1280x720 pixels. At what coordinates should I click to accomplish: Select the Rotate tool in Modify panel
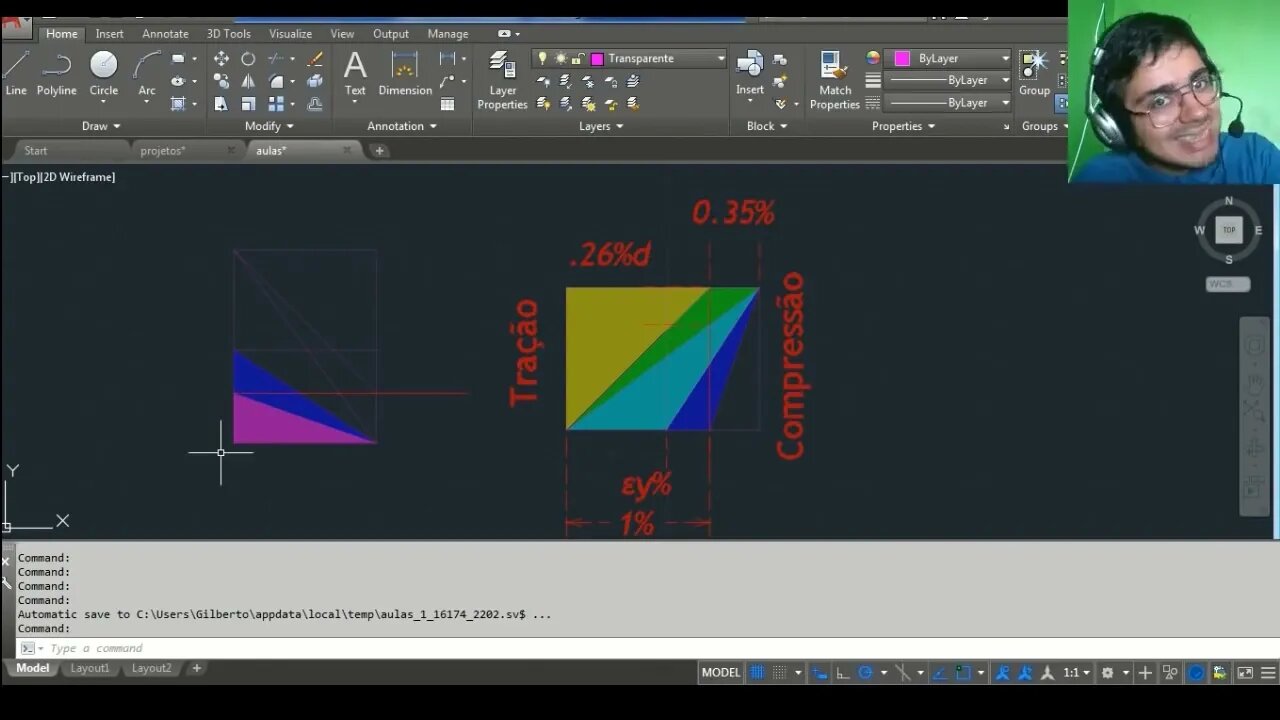point(248,59)
